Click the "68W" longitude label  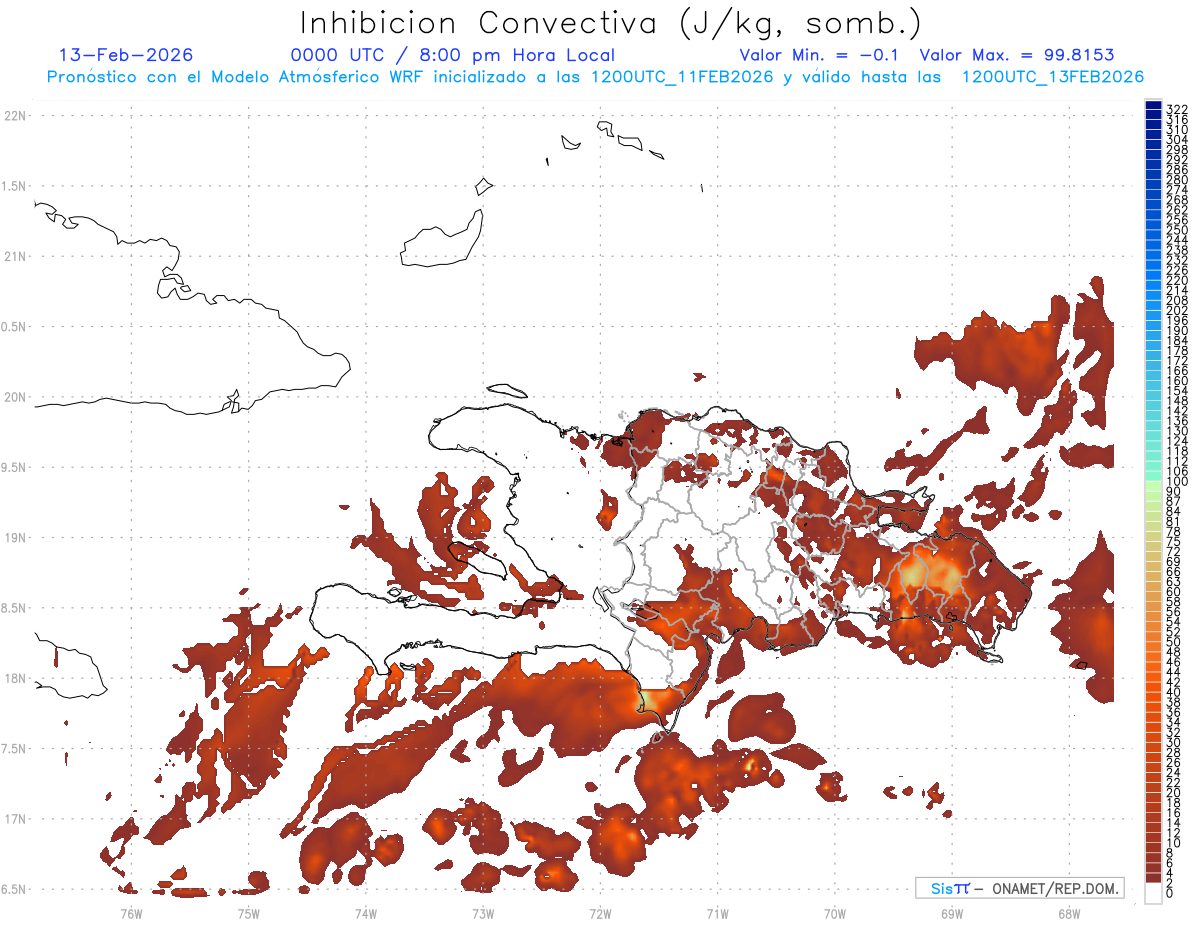click(x=1069, y=914)
